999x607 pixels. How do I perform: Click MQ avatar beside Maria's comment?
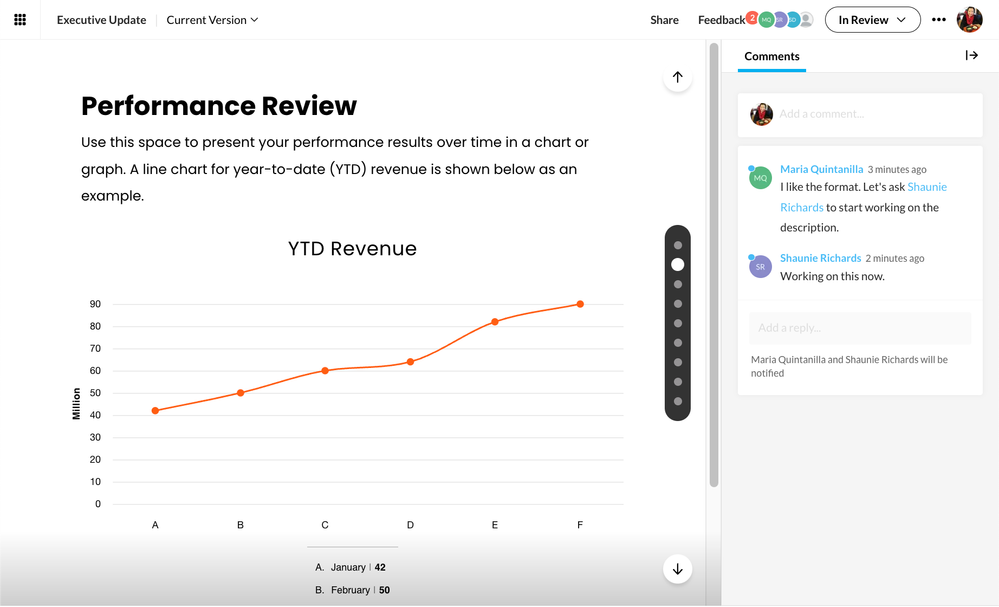coord(760,178)
